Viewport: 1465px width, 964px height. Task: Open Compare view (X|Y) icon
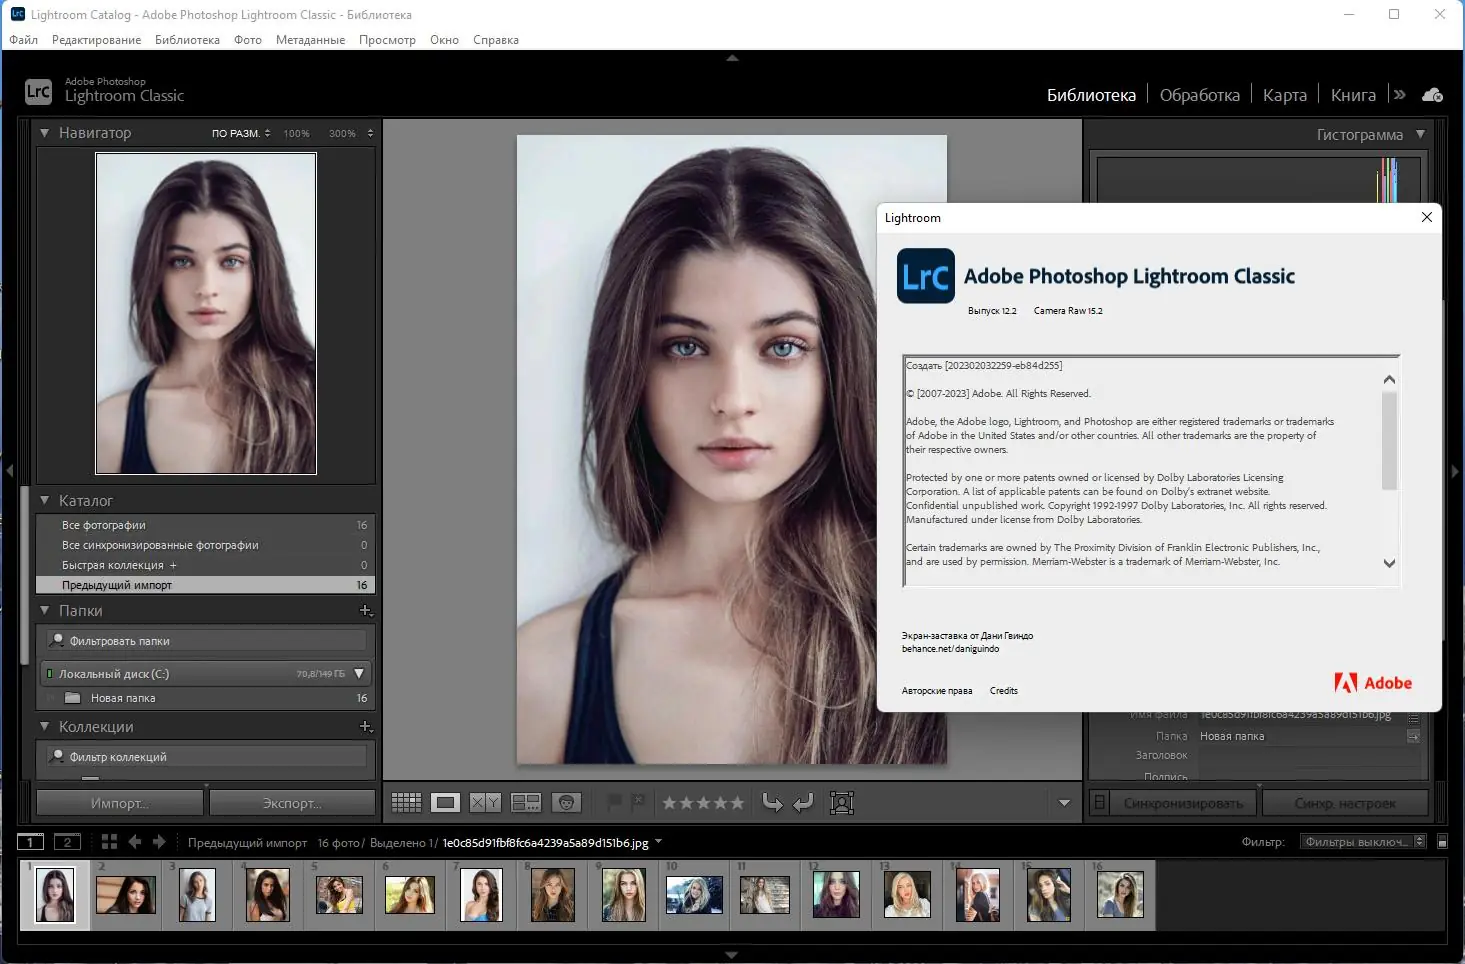tap(485, 802)
